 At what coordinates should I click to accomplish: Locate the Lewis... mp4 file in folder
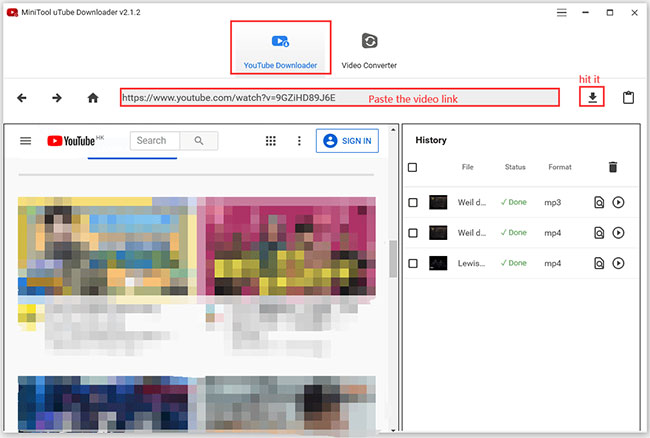599,263
